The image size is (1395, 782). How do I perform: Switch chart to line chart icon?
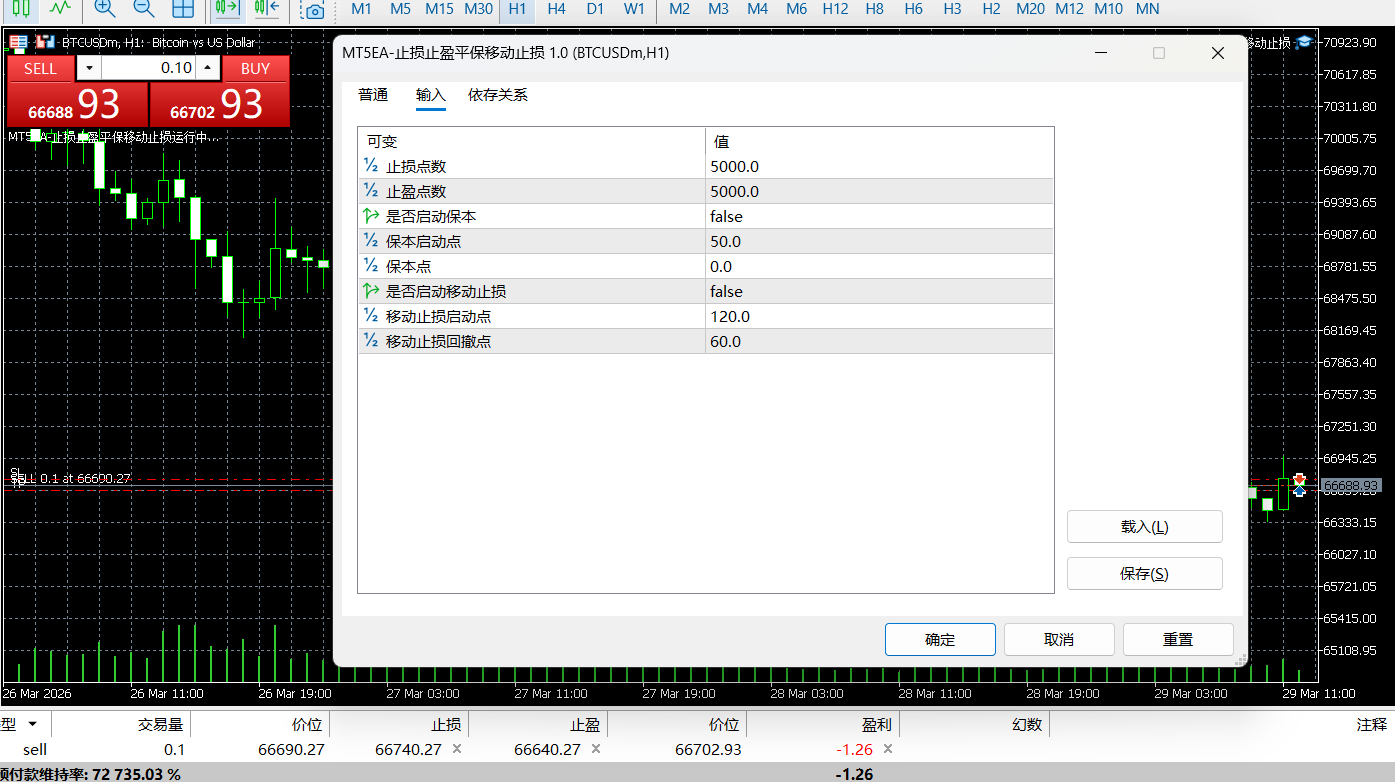pos(61,8)
